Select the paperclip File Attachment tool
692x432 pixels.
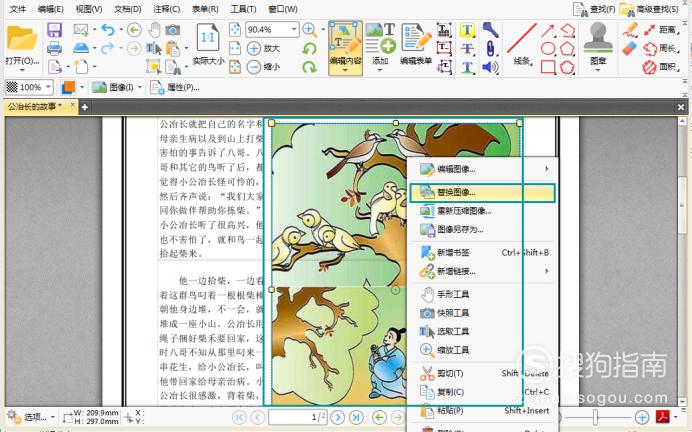coord(490,48)
